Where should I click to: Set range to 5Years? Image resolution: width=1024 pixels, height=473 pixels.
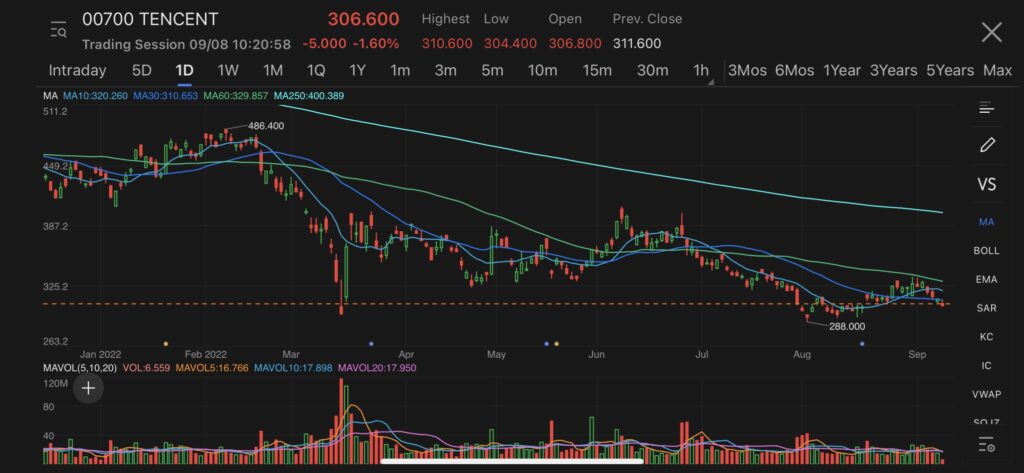(x=950, y=71)
